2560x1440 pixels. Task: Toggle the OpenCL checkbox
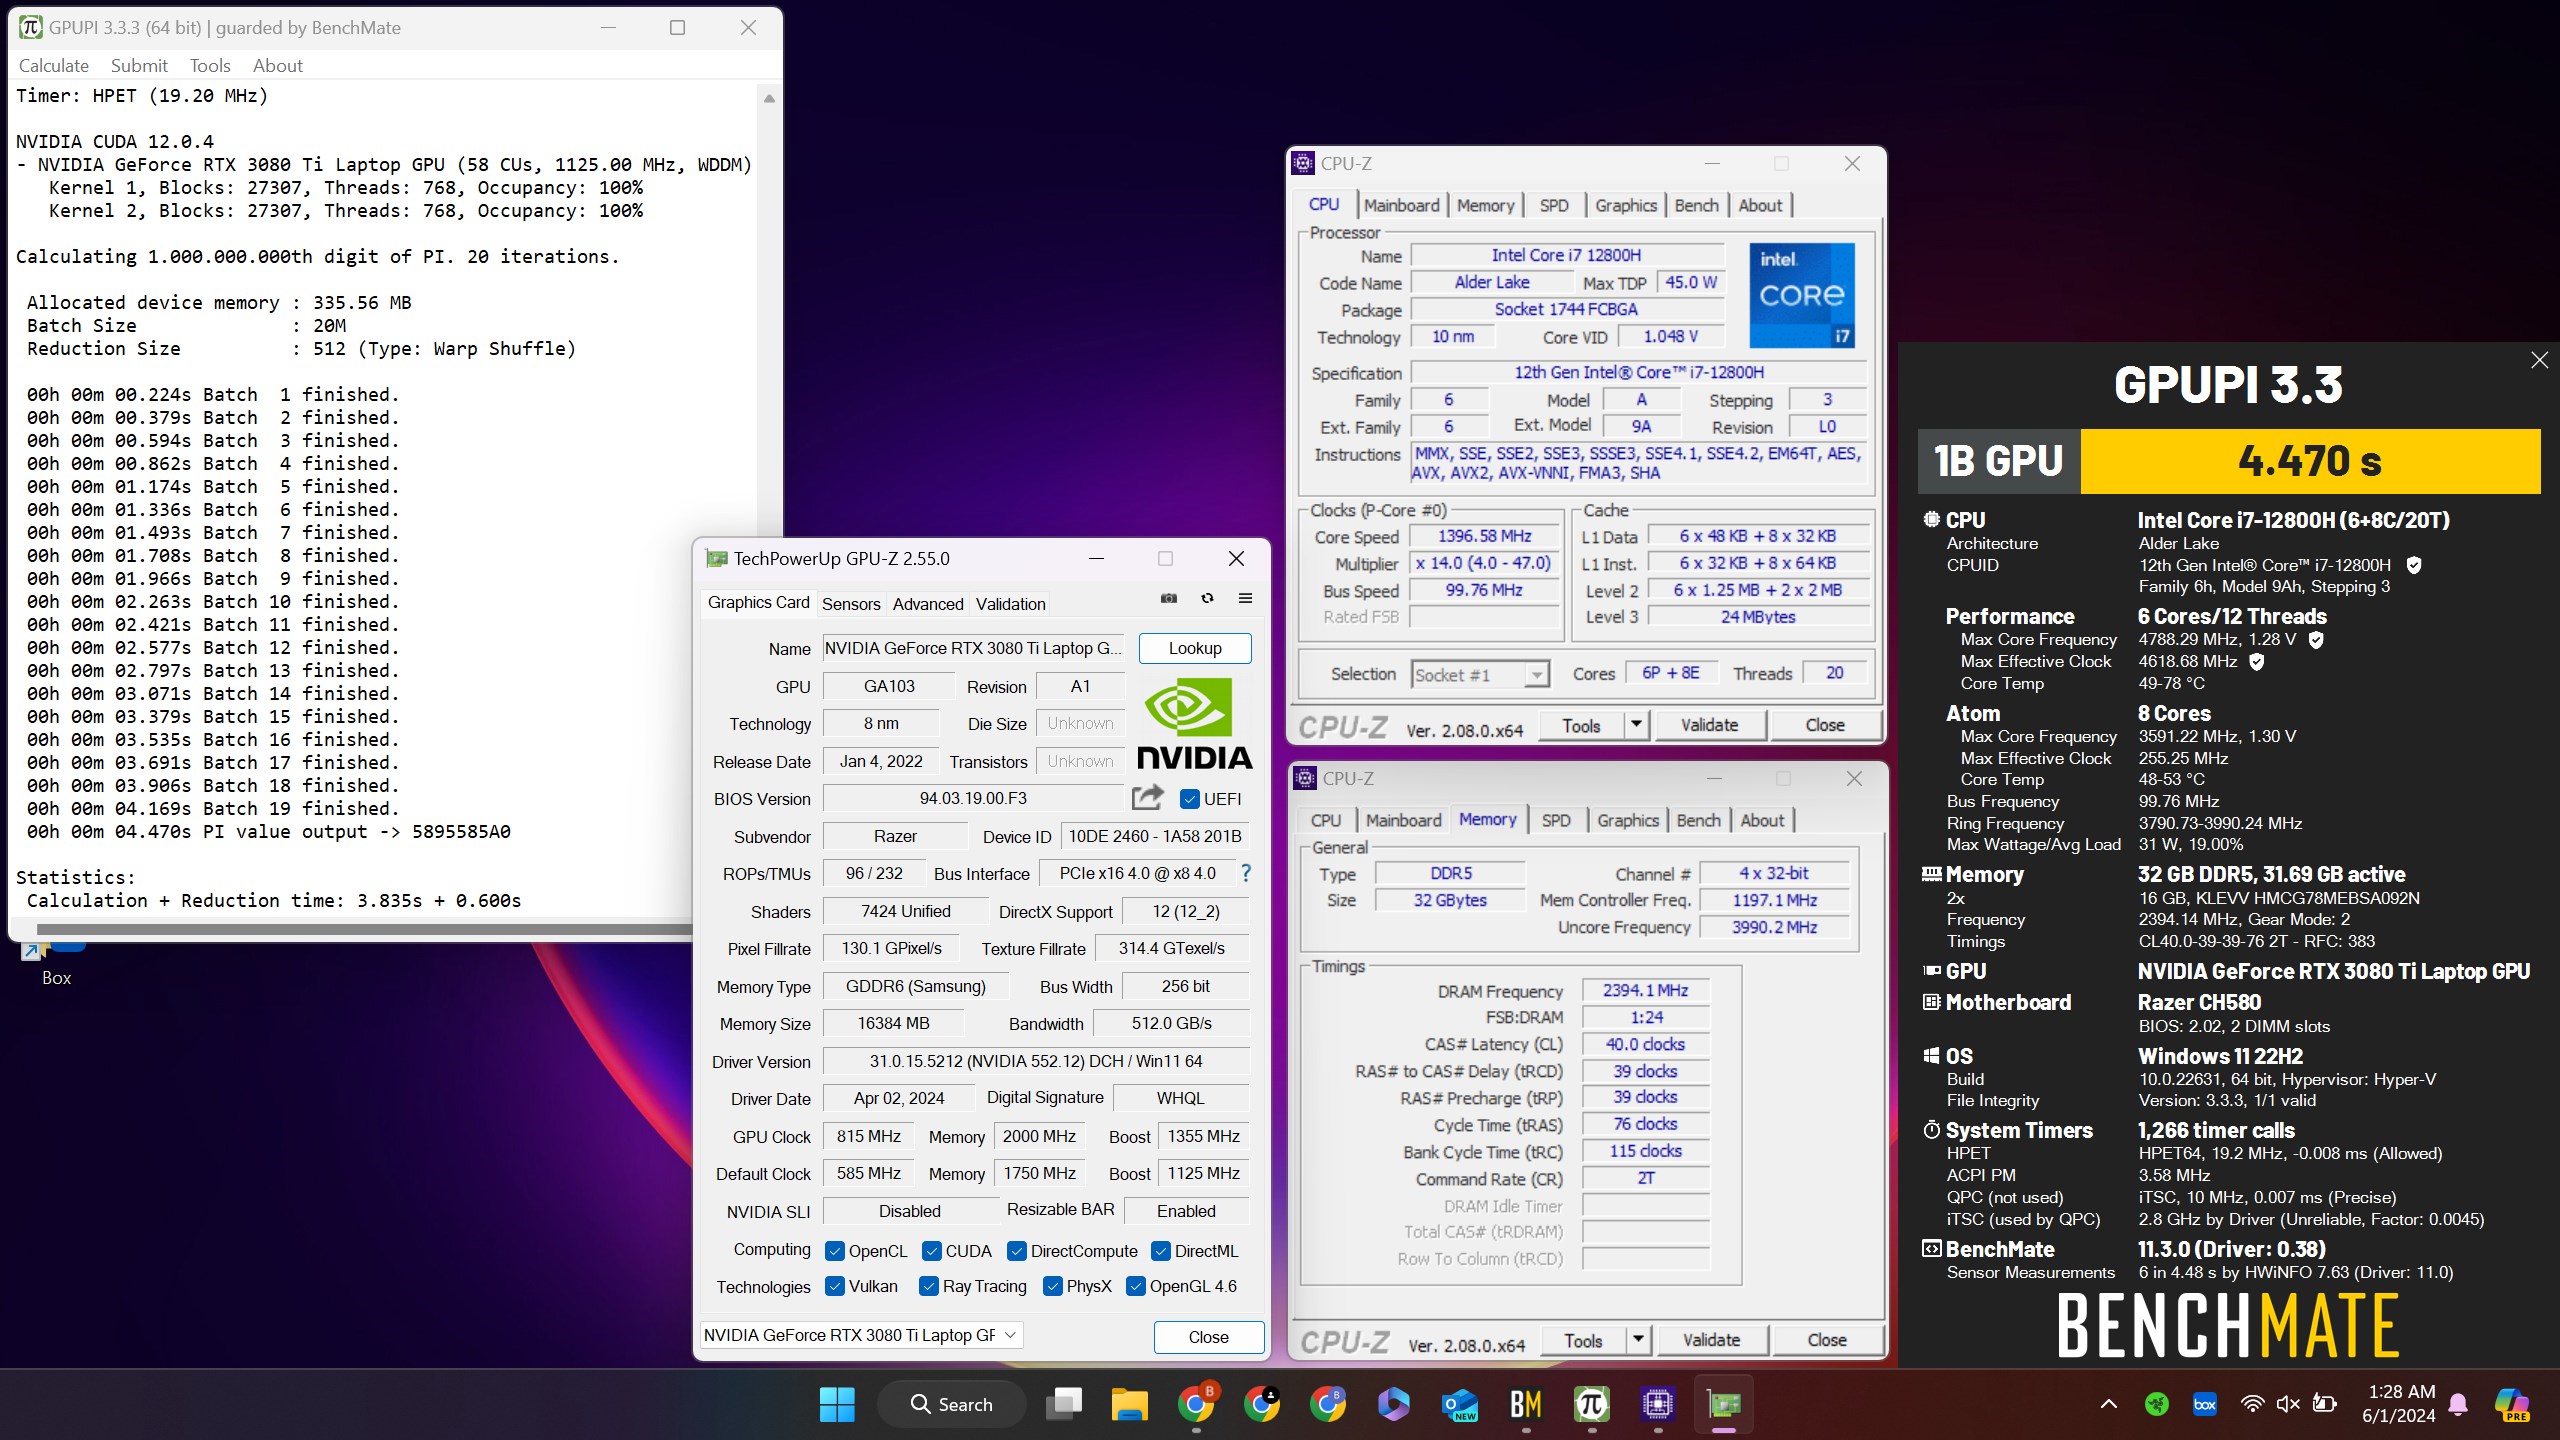click(x=835, y=1250)
